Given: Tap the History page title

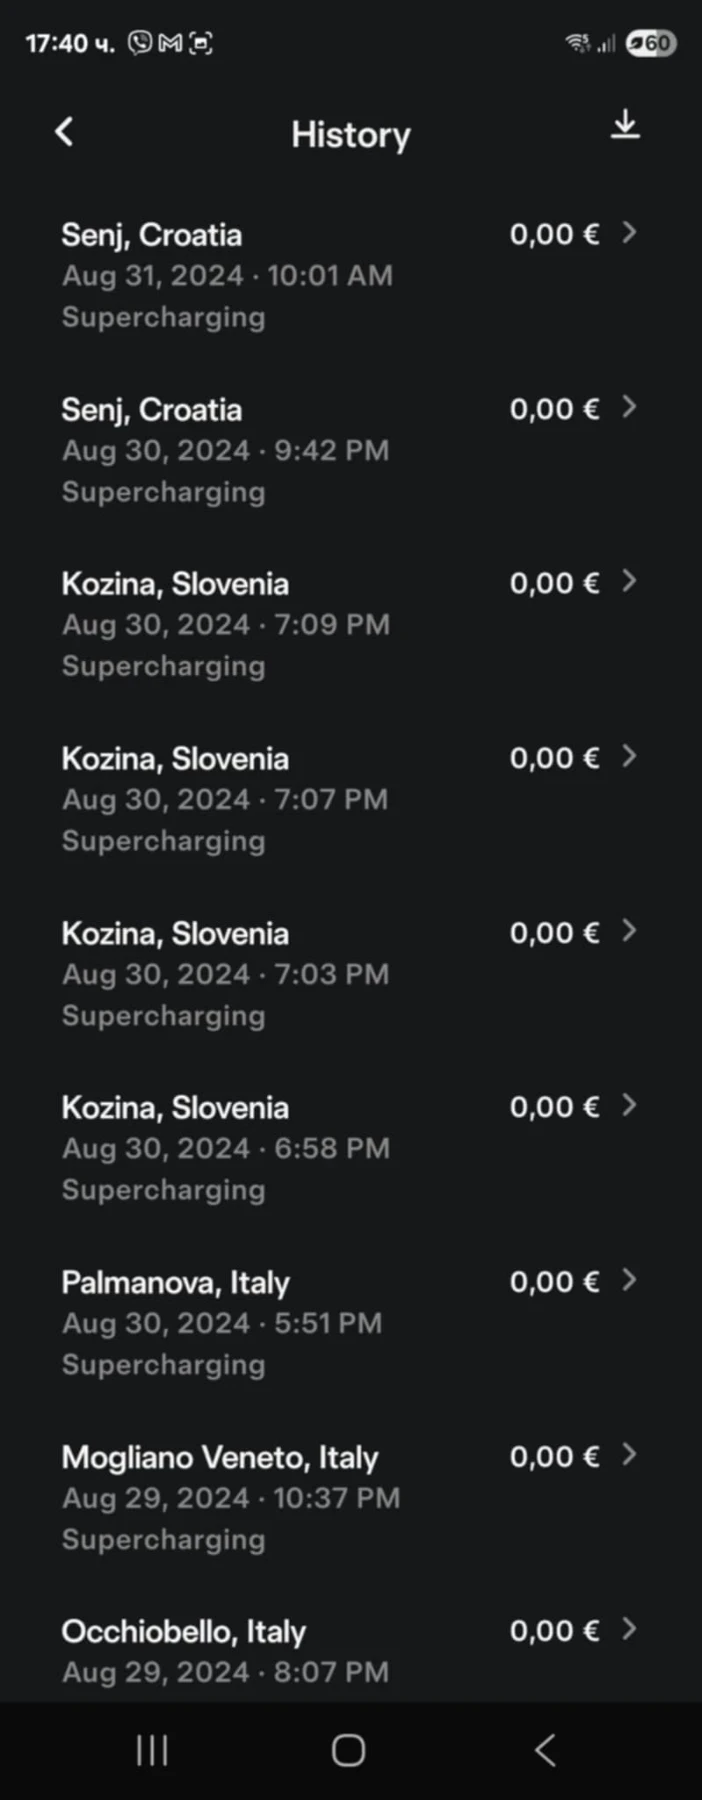Looking at the screenshot, I should (351, 135).
